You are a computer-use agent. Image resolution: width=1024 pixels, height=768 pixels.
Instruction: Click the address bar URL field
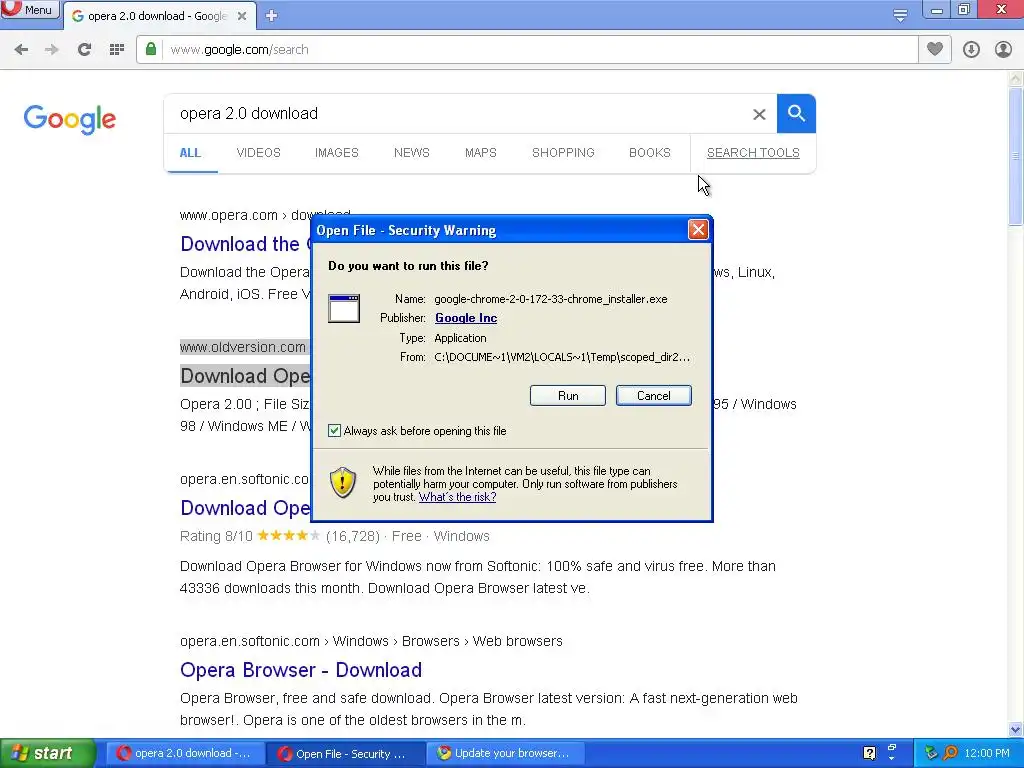pyautogui.click(x=527, y=50)
